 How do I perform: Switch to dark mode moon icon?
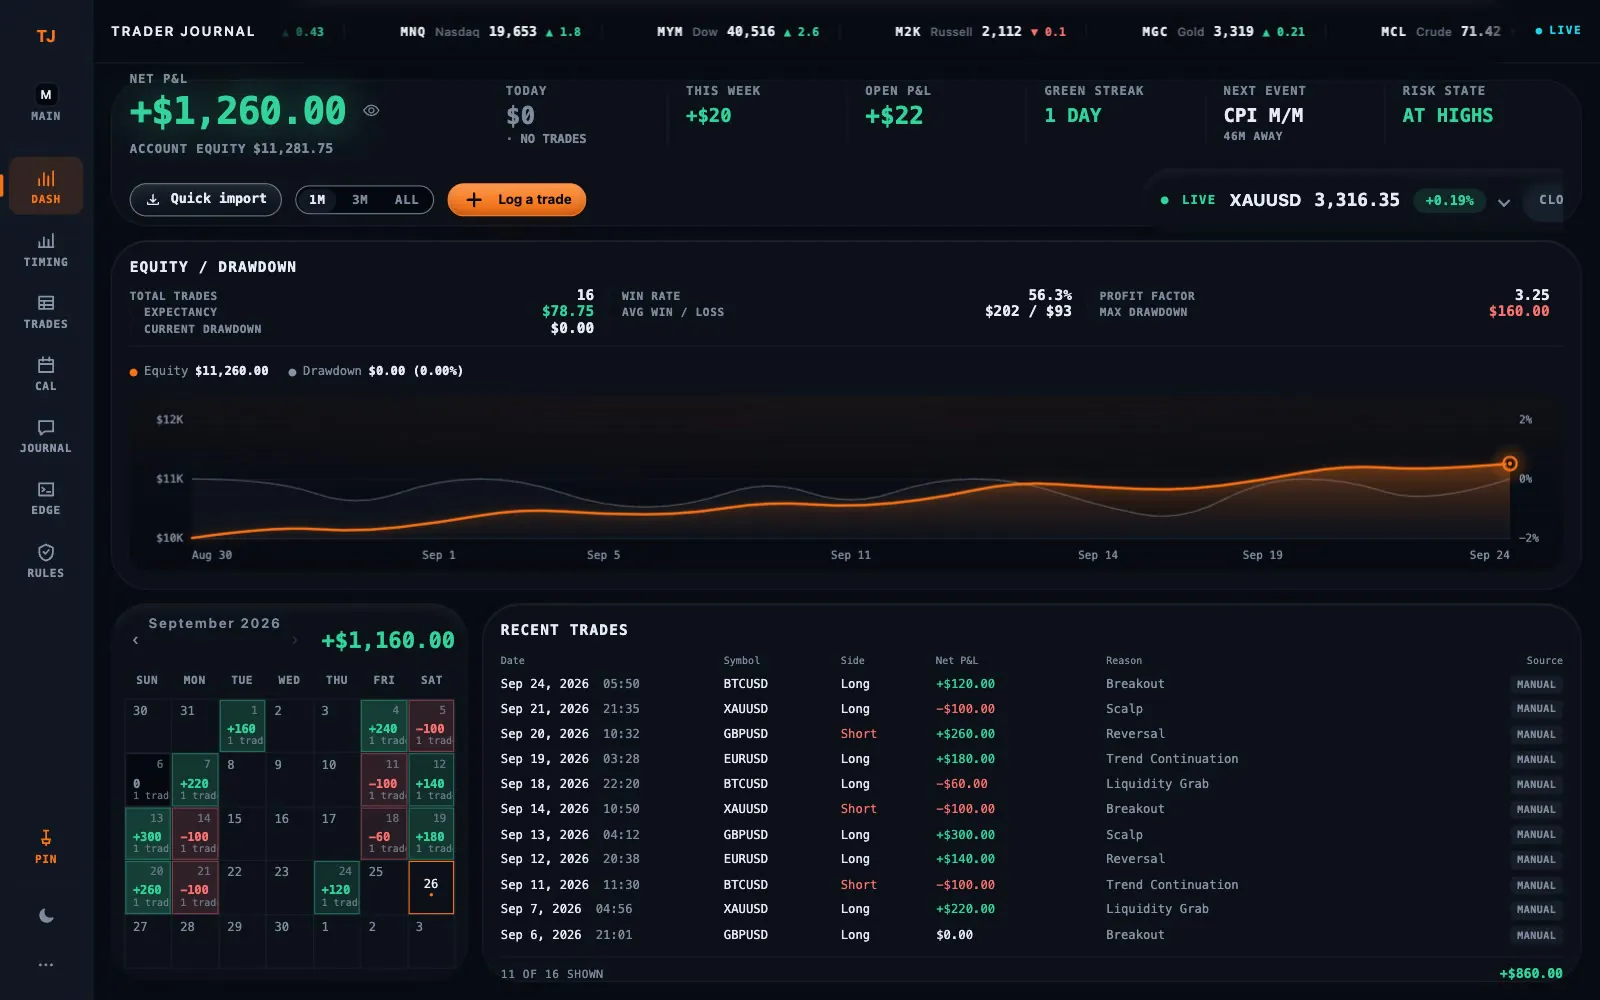tap(46, 916)
